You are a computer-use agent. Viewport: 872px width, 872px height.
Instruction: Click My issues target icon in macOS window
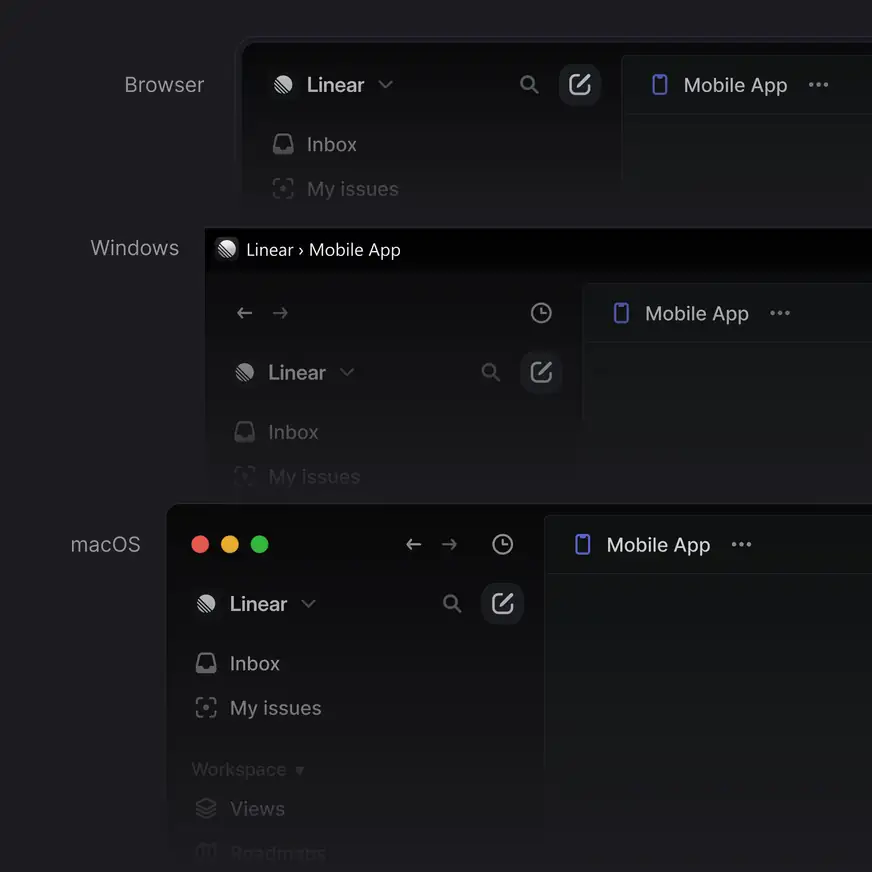tap(206, 708)
